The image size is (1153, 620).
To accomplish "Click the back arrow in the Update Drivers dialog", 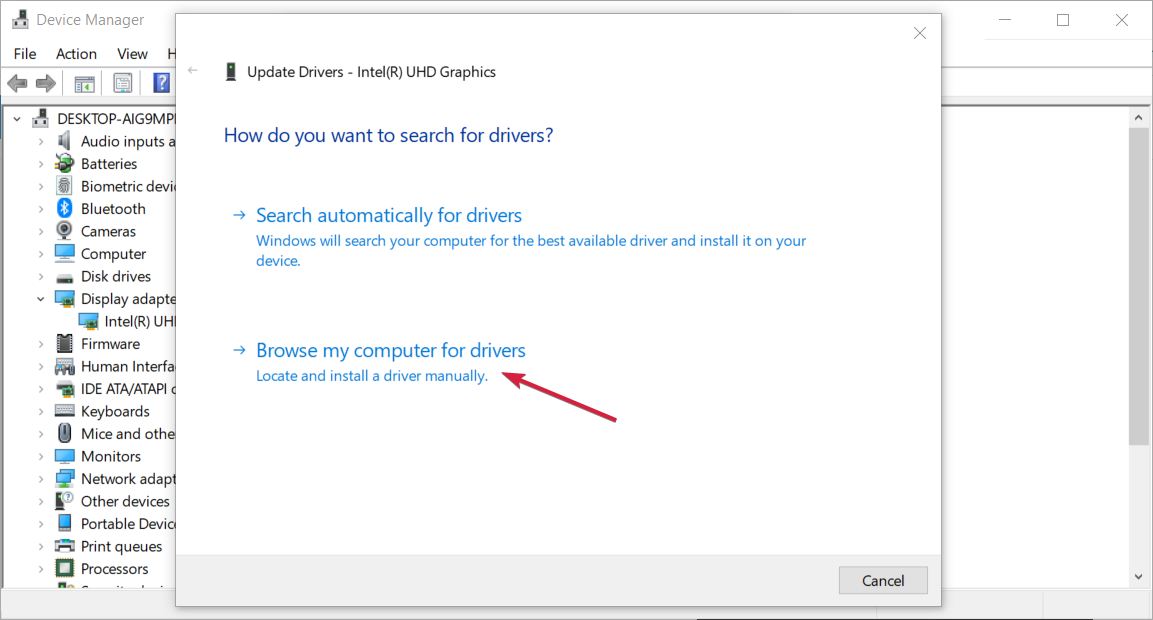I will [x=192, y=71].
